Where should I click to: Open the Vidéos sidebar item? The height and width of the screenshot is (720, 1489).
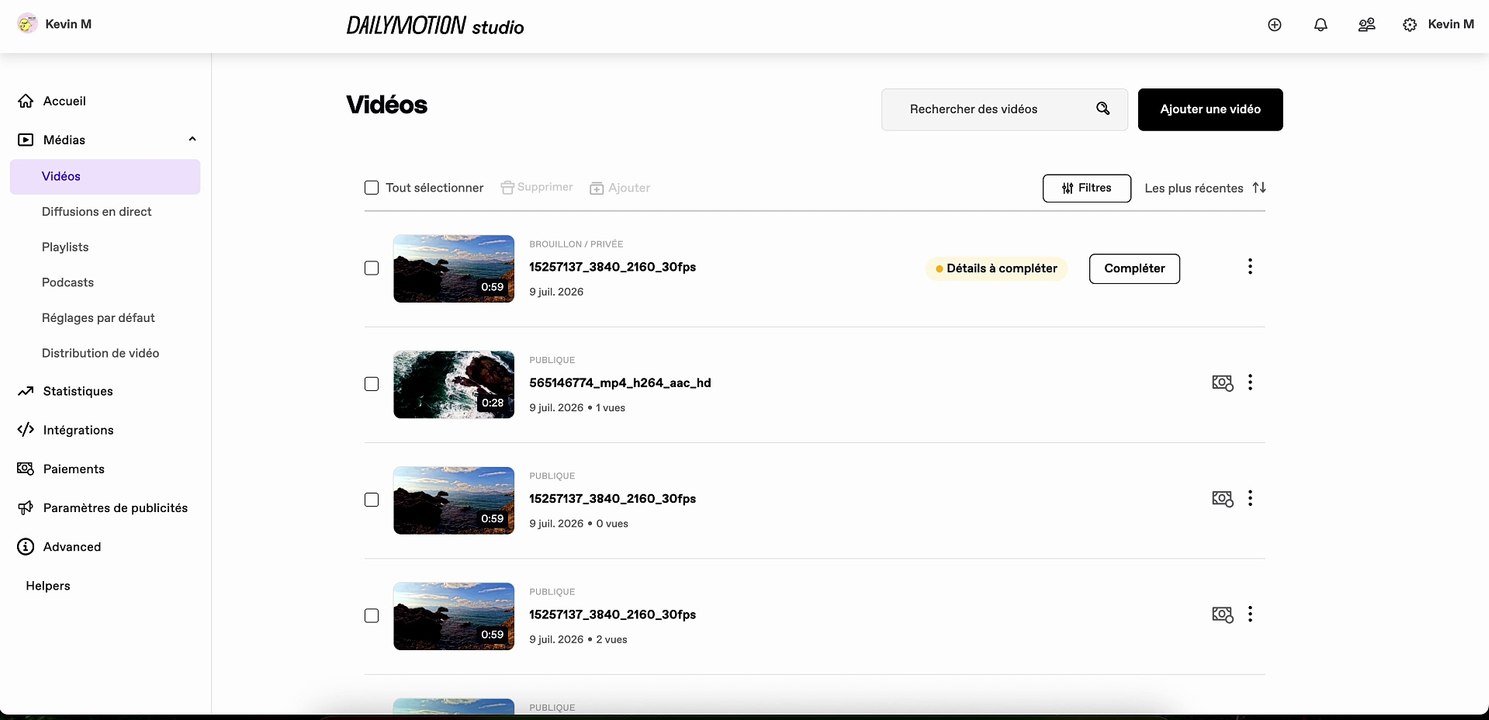tap(105, 176)
